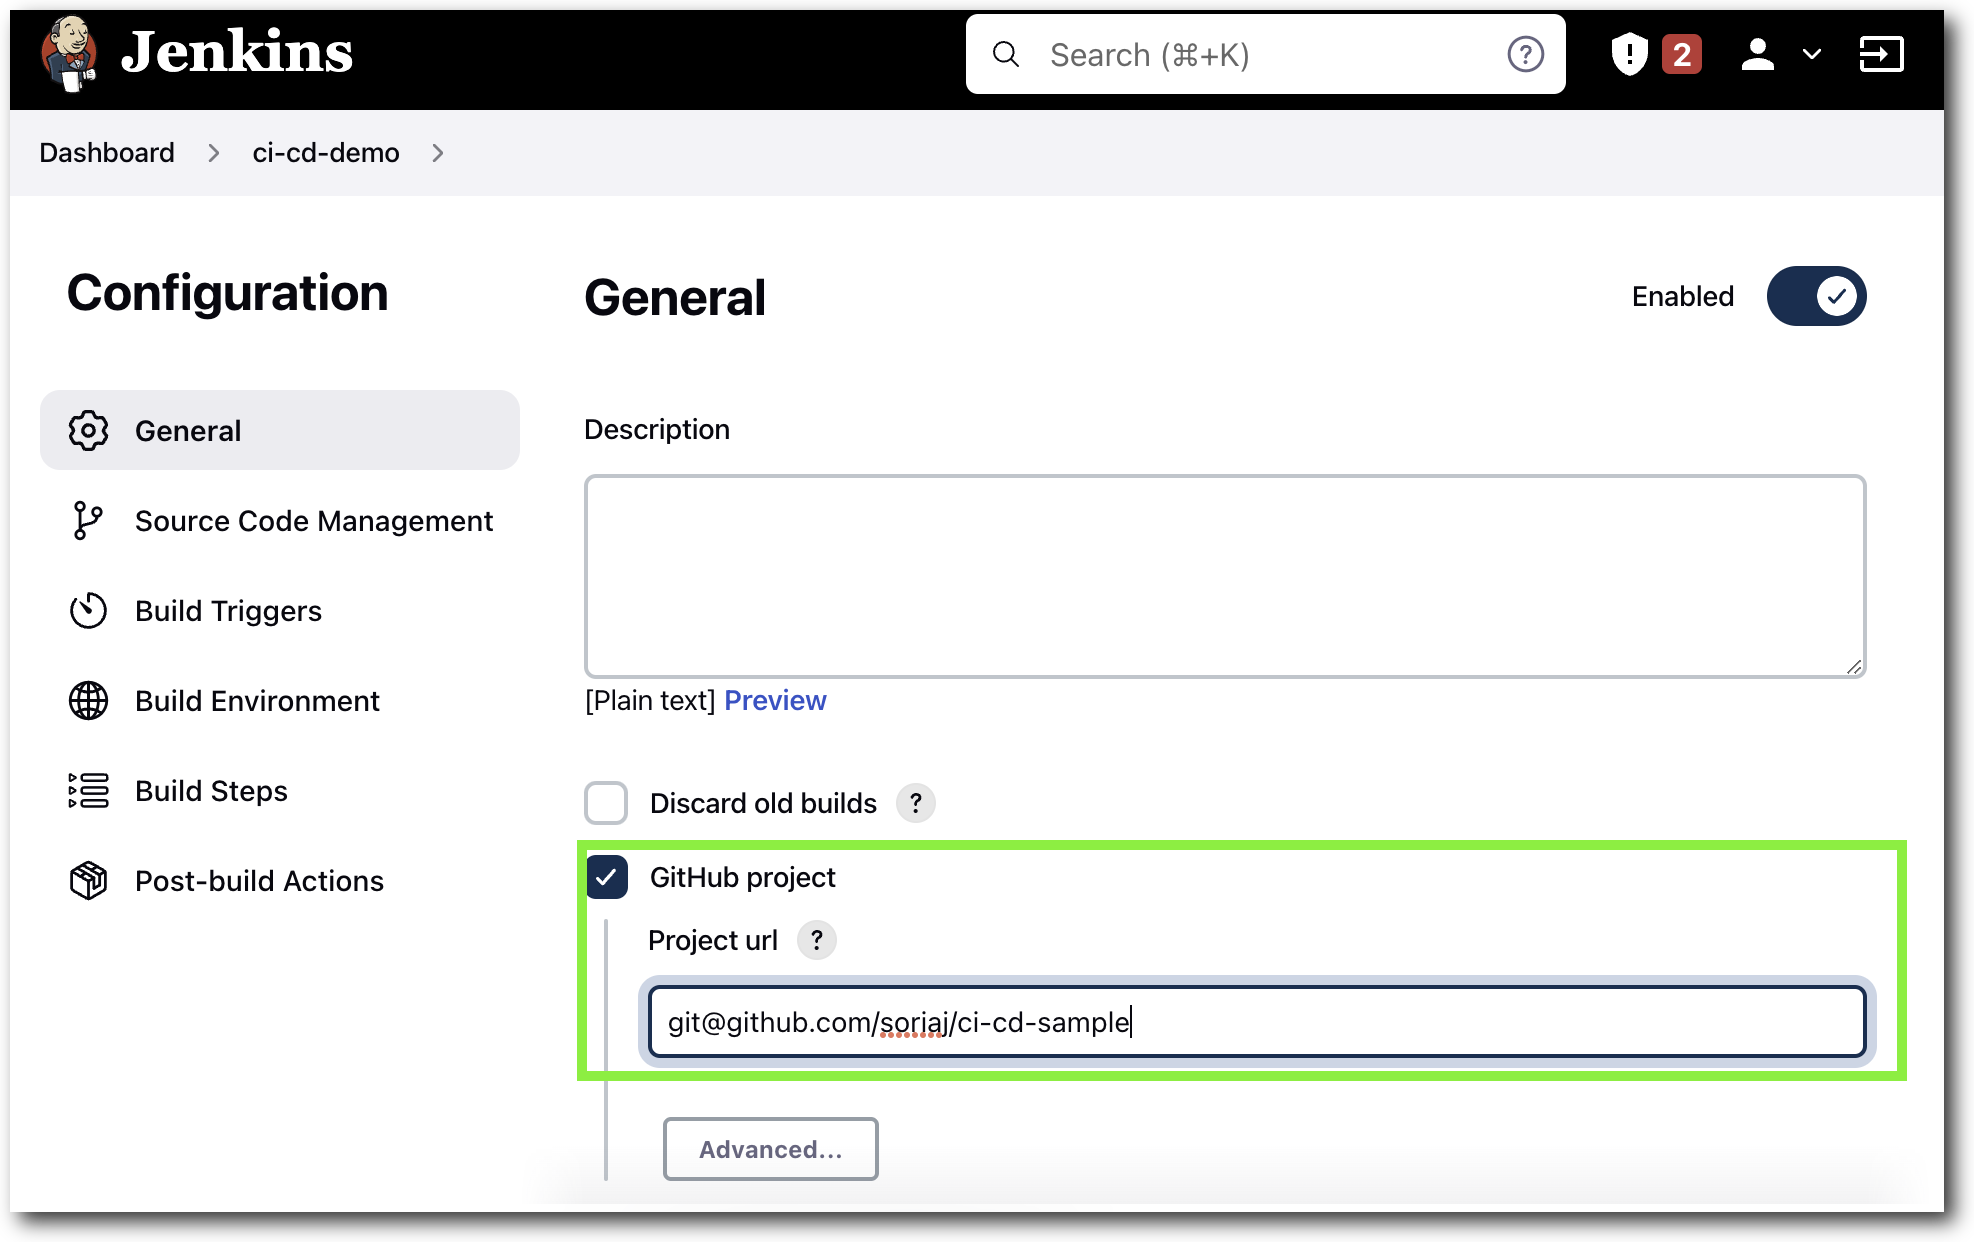This screenshot has height=1242, width=1974.
Task: Click the Jenkins logo home icon
Action: coord(69,54)
